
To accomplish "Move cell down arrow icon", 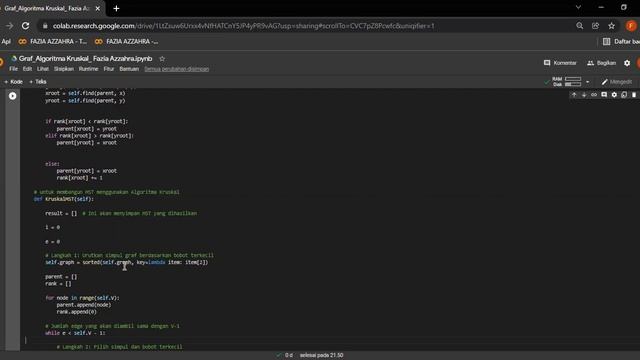I will (584, 95).
